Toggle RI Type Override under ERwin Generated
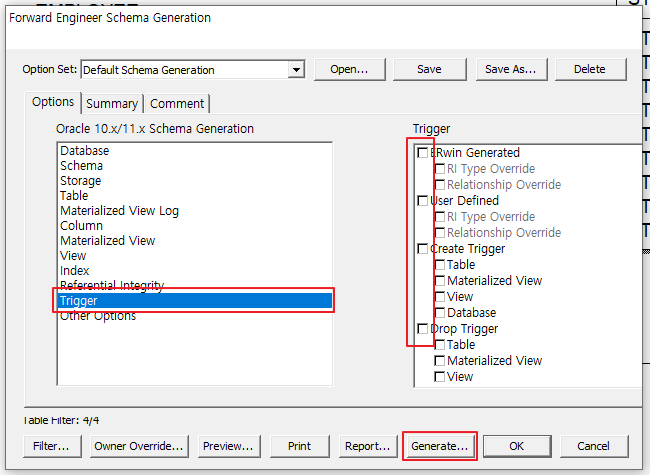The image size is (650, 475). [439, 169]
